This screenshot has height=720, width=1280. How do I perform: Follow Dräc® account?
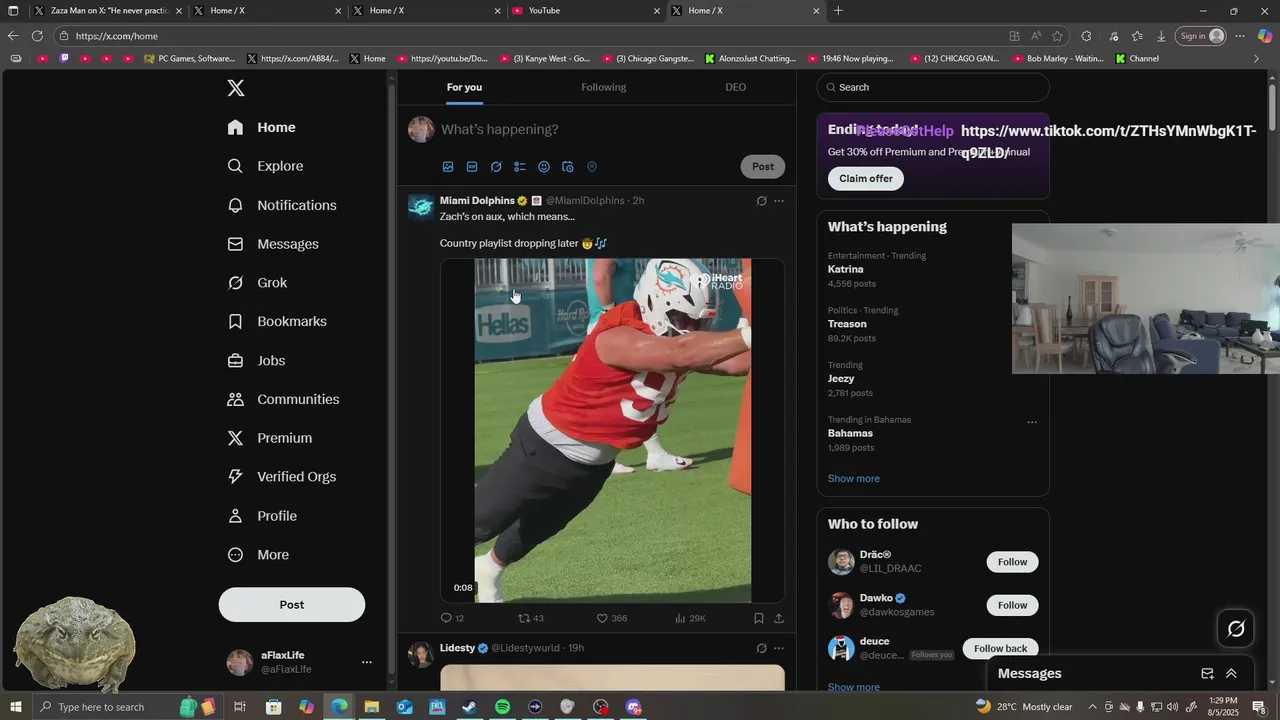[1012, 562]
